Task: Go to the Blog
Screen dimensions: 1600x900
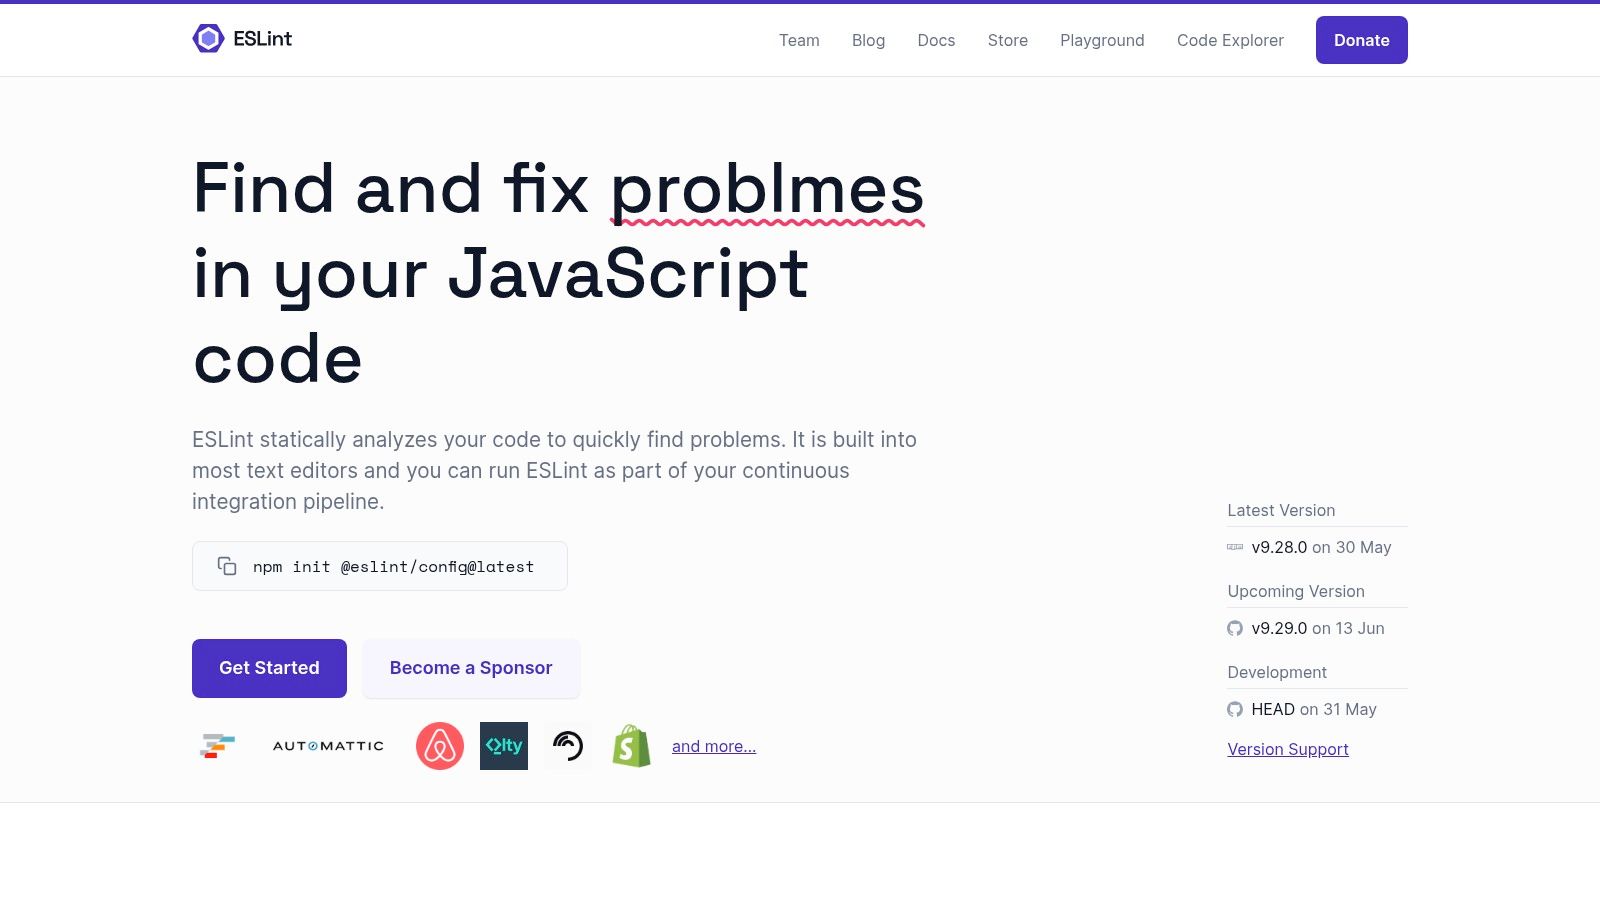Action: [868, 40]
